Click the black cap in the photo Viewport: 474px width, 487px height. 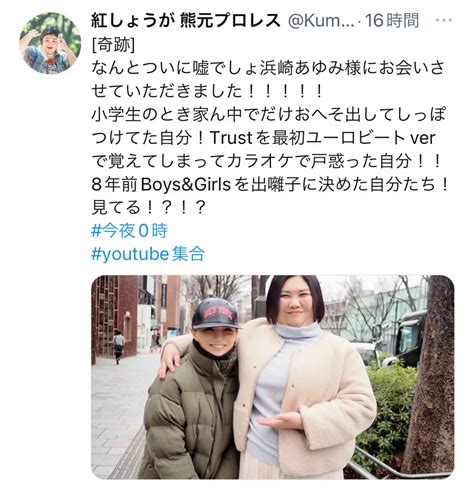pos(215,314)
